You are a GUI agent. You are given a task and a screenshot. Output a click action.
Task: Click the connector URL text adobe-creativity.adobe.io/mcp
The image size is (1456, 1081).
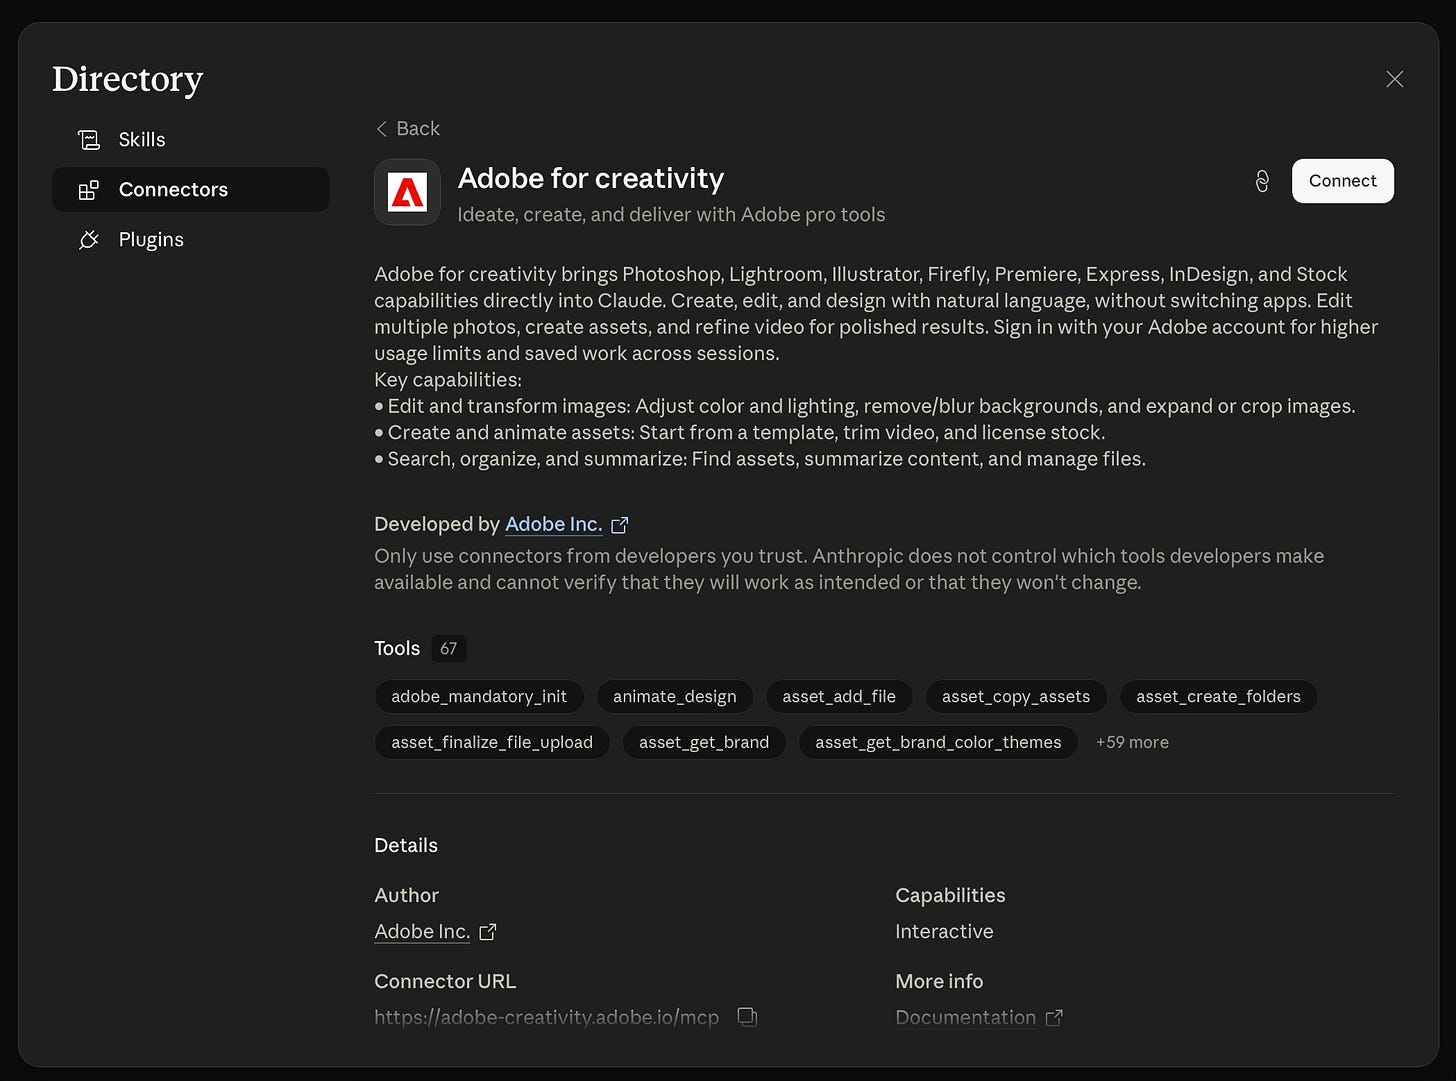pos(546,1017)
